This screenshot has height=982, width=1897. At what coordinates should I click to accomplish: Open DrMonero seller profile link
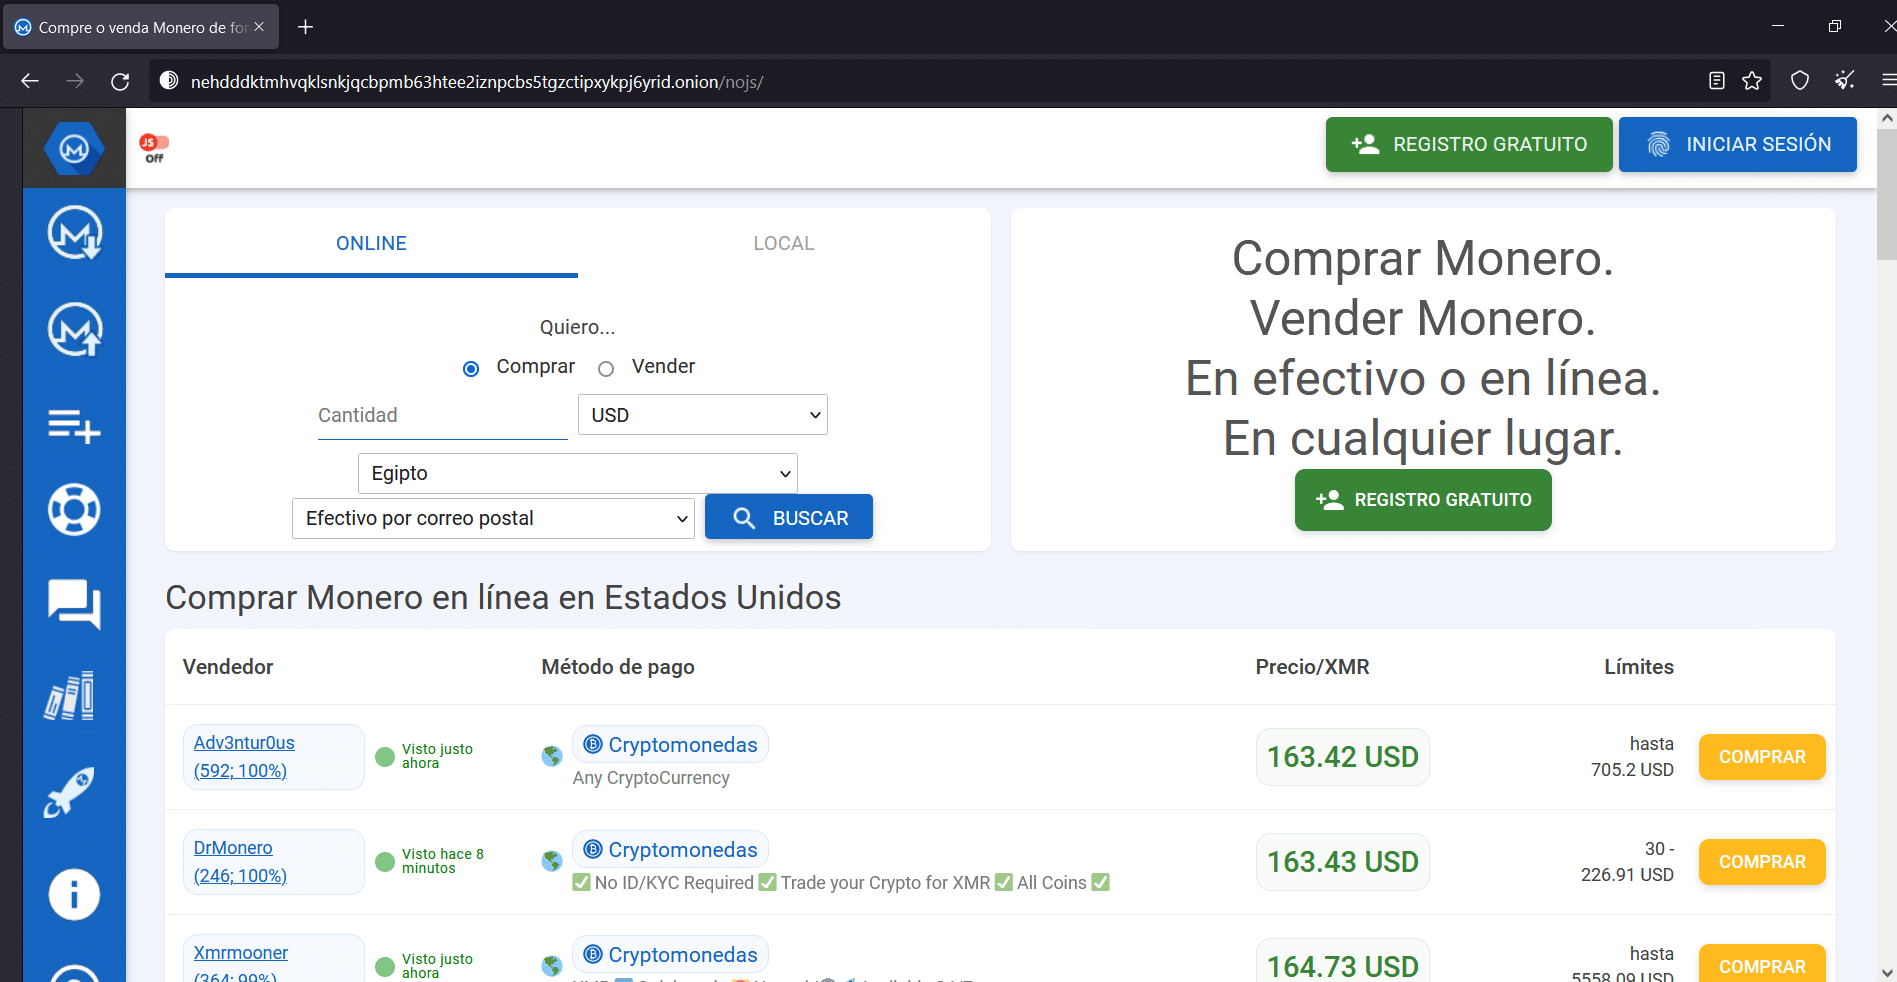240,862
